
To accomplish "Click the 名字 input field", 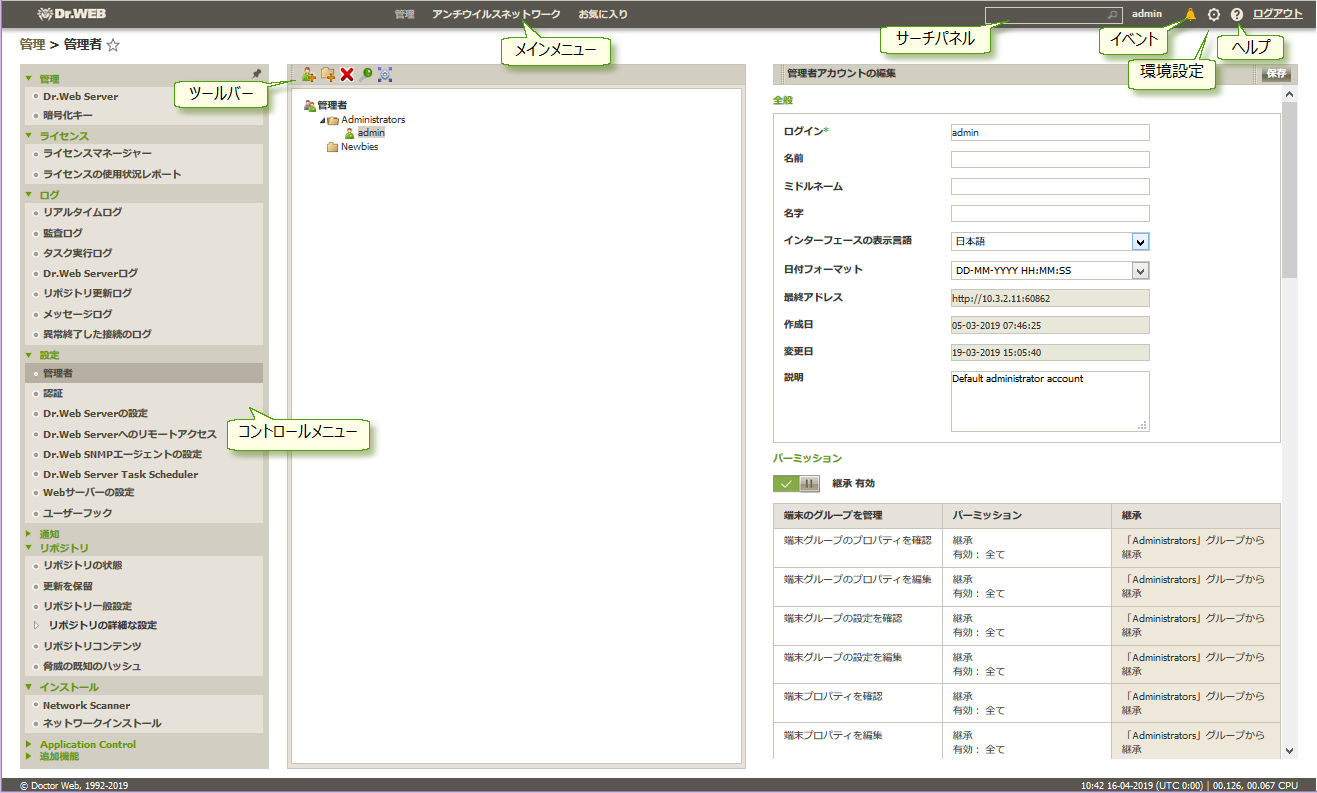I will click(x=1050, y=213).
